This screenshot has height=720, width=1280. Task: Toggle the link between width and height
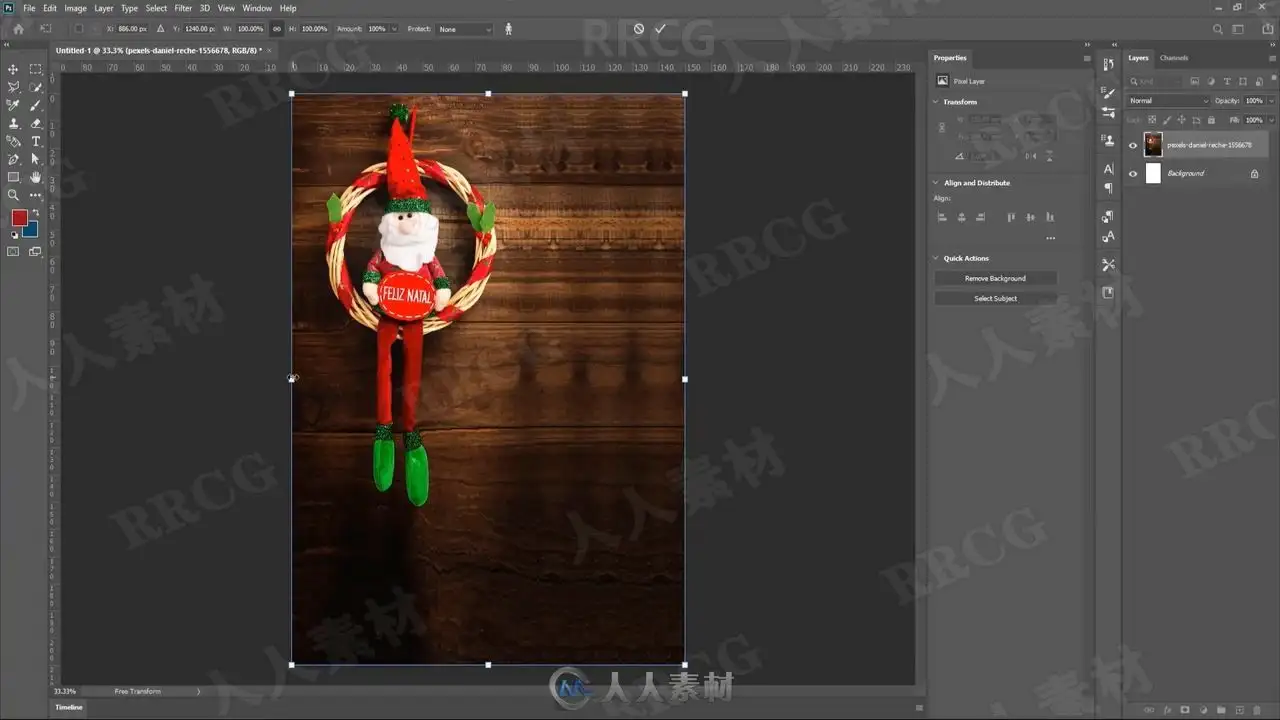click(277, 29)
